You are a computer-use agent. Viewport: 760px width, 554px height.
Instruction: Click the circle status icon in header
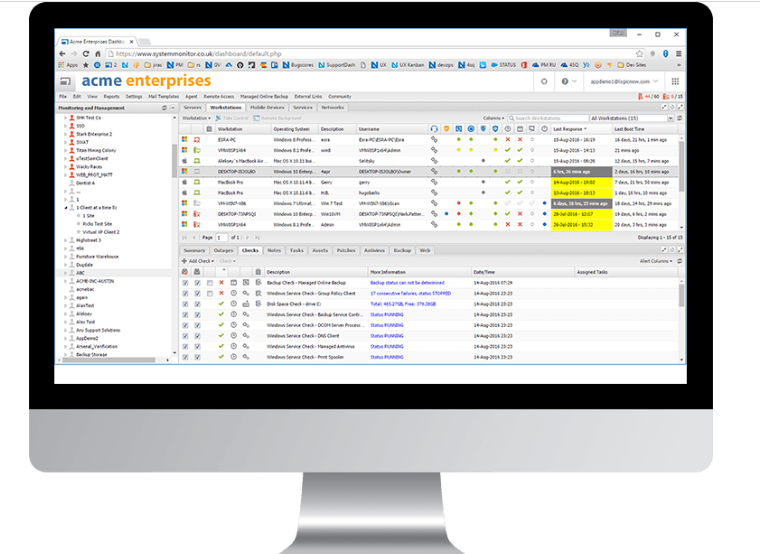[x=544, y=81]
